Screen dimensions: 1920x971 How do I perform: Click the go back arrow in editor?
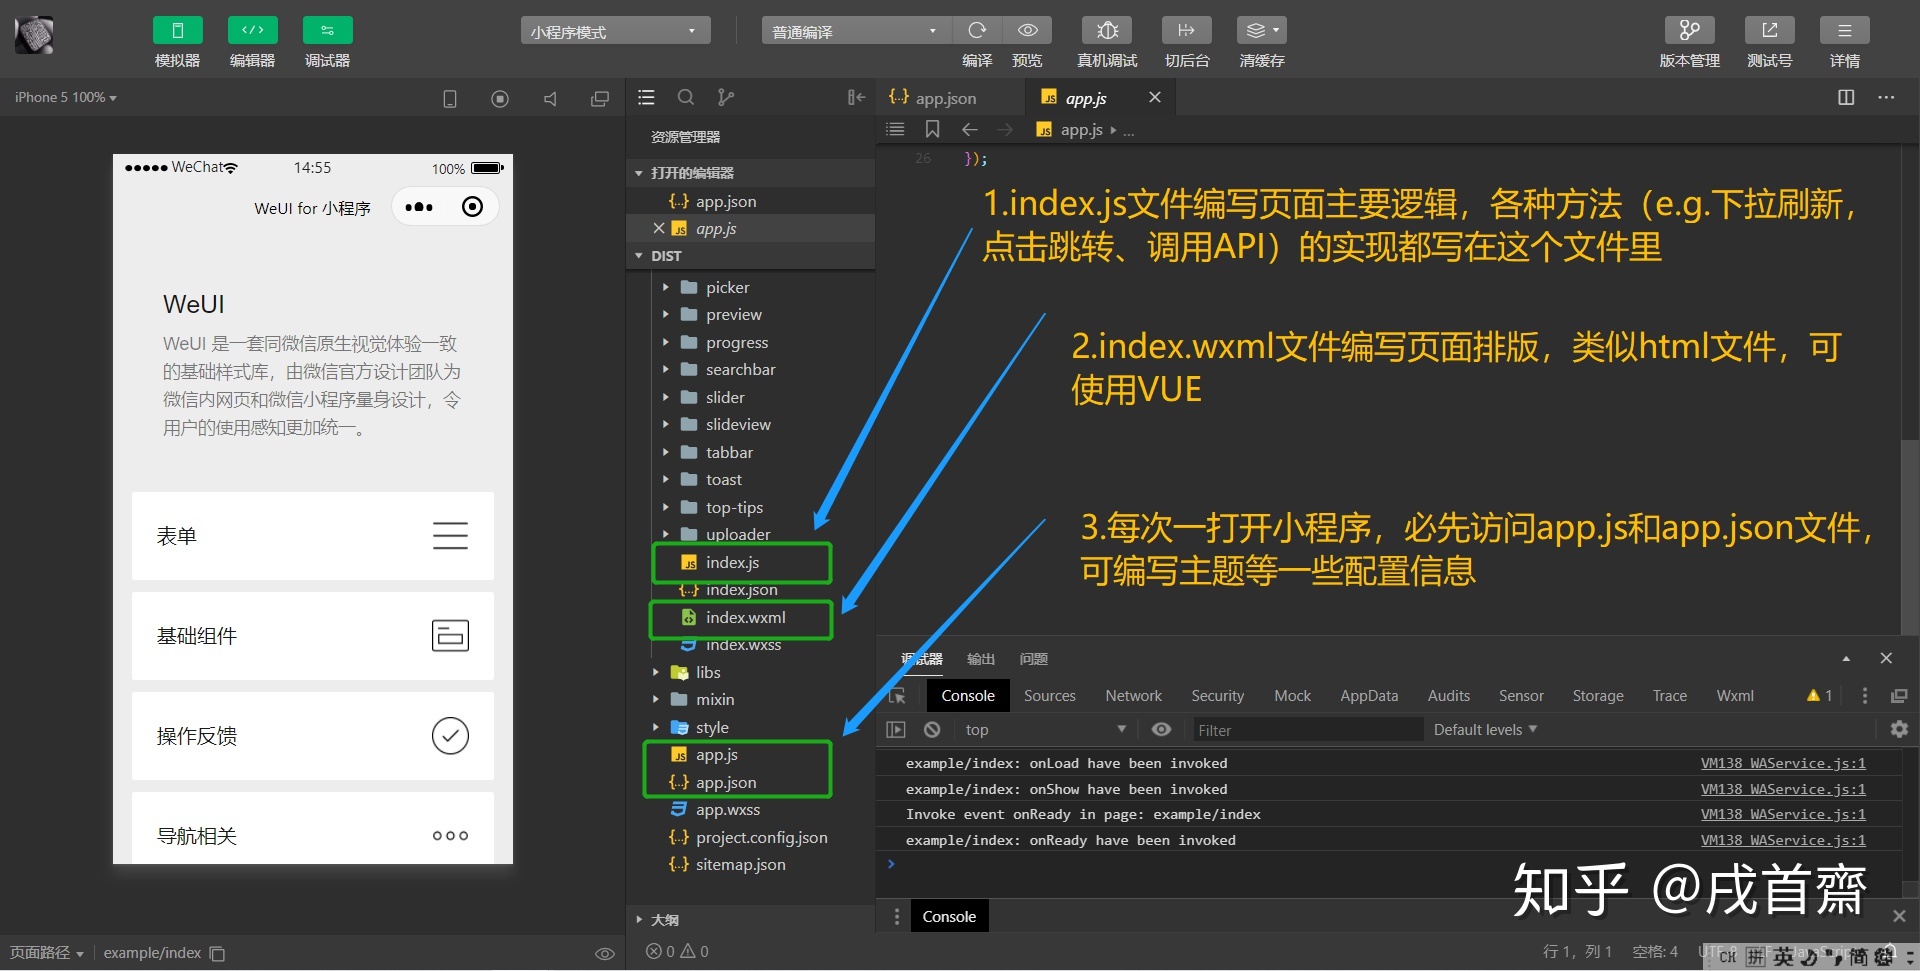(969, 129)
